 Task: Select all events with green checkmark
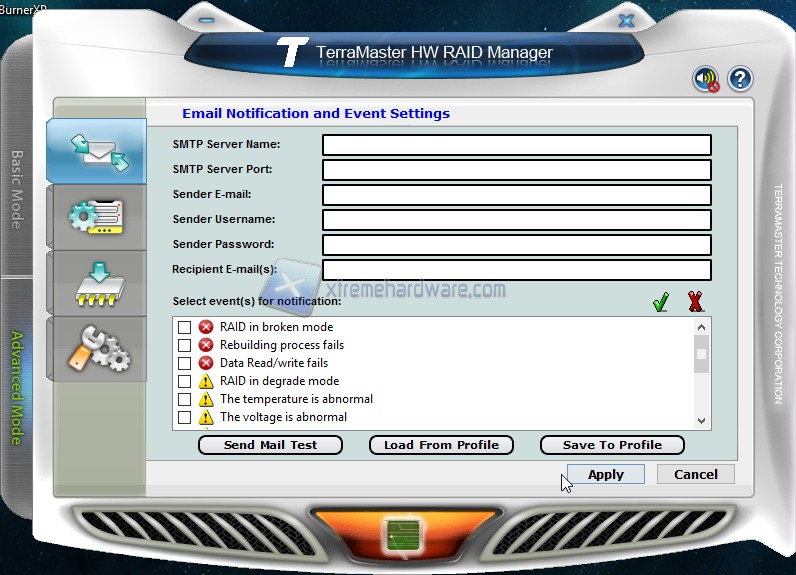click(x=660, y=302)
